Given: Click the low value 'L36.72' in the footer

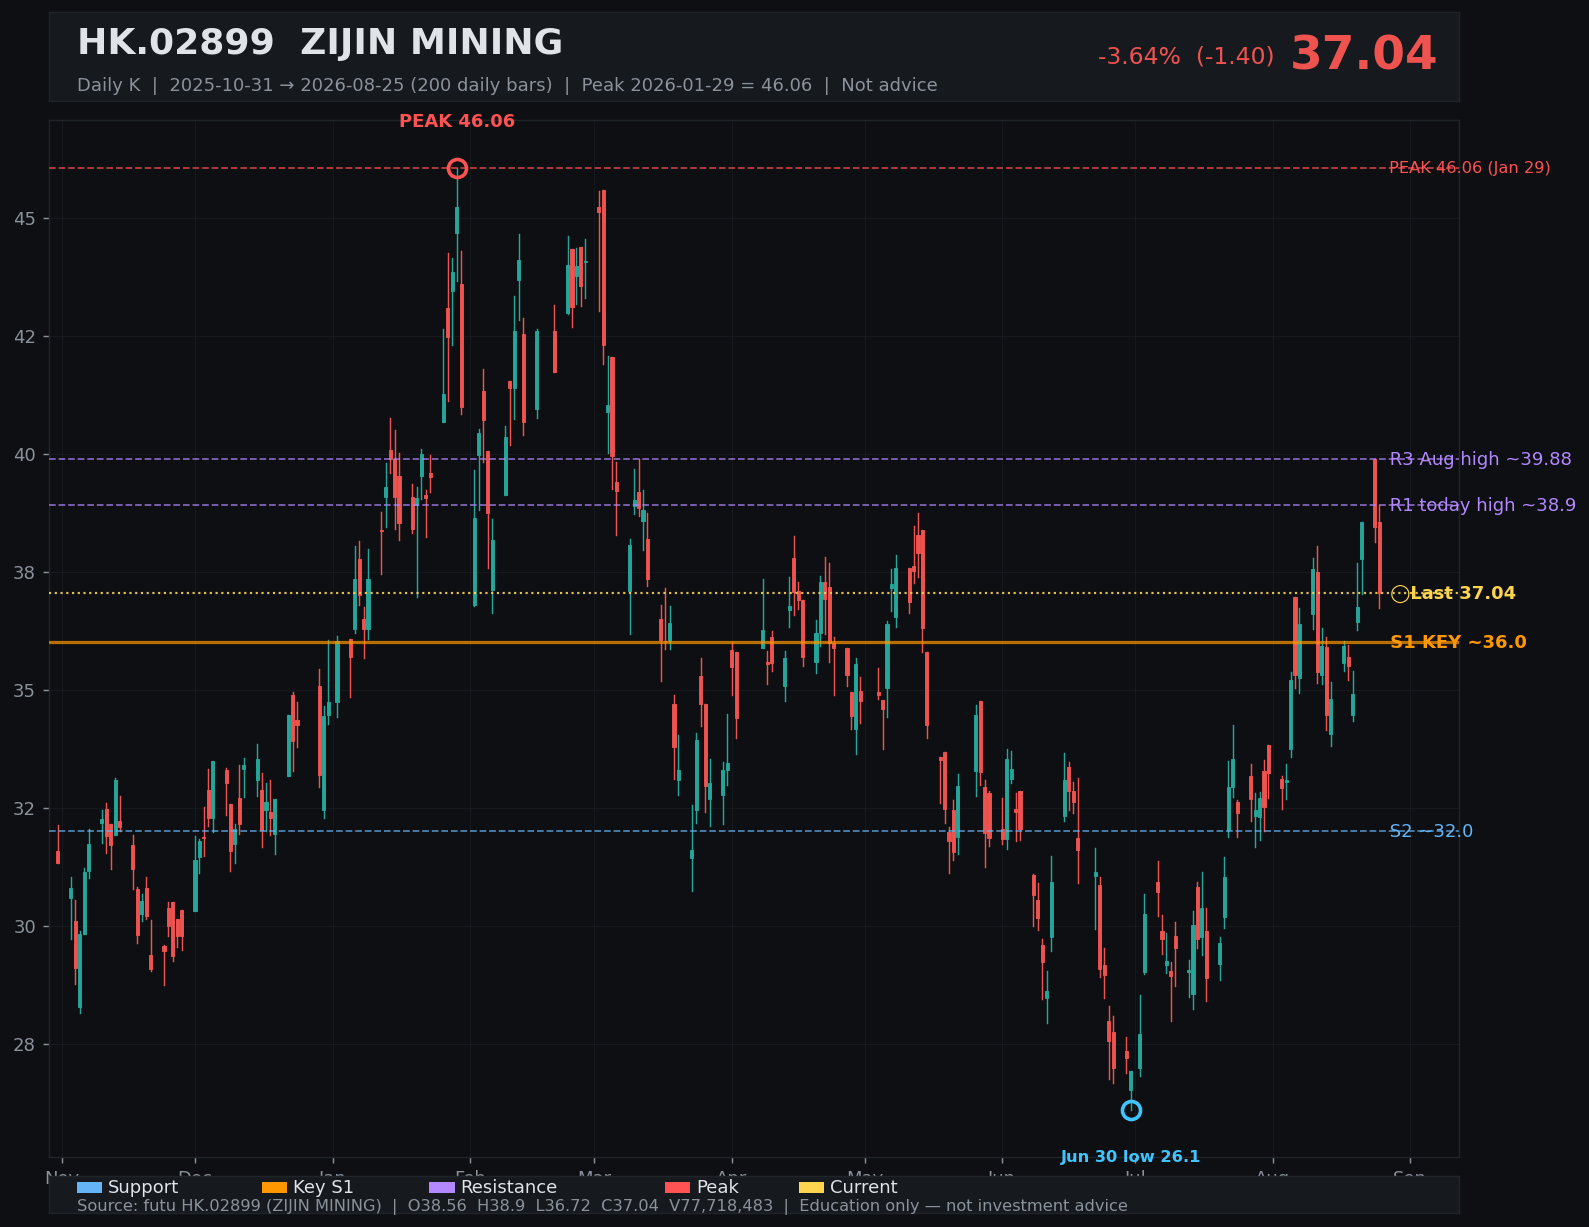Looking at the screenshot, I should click(564, 1206).
